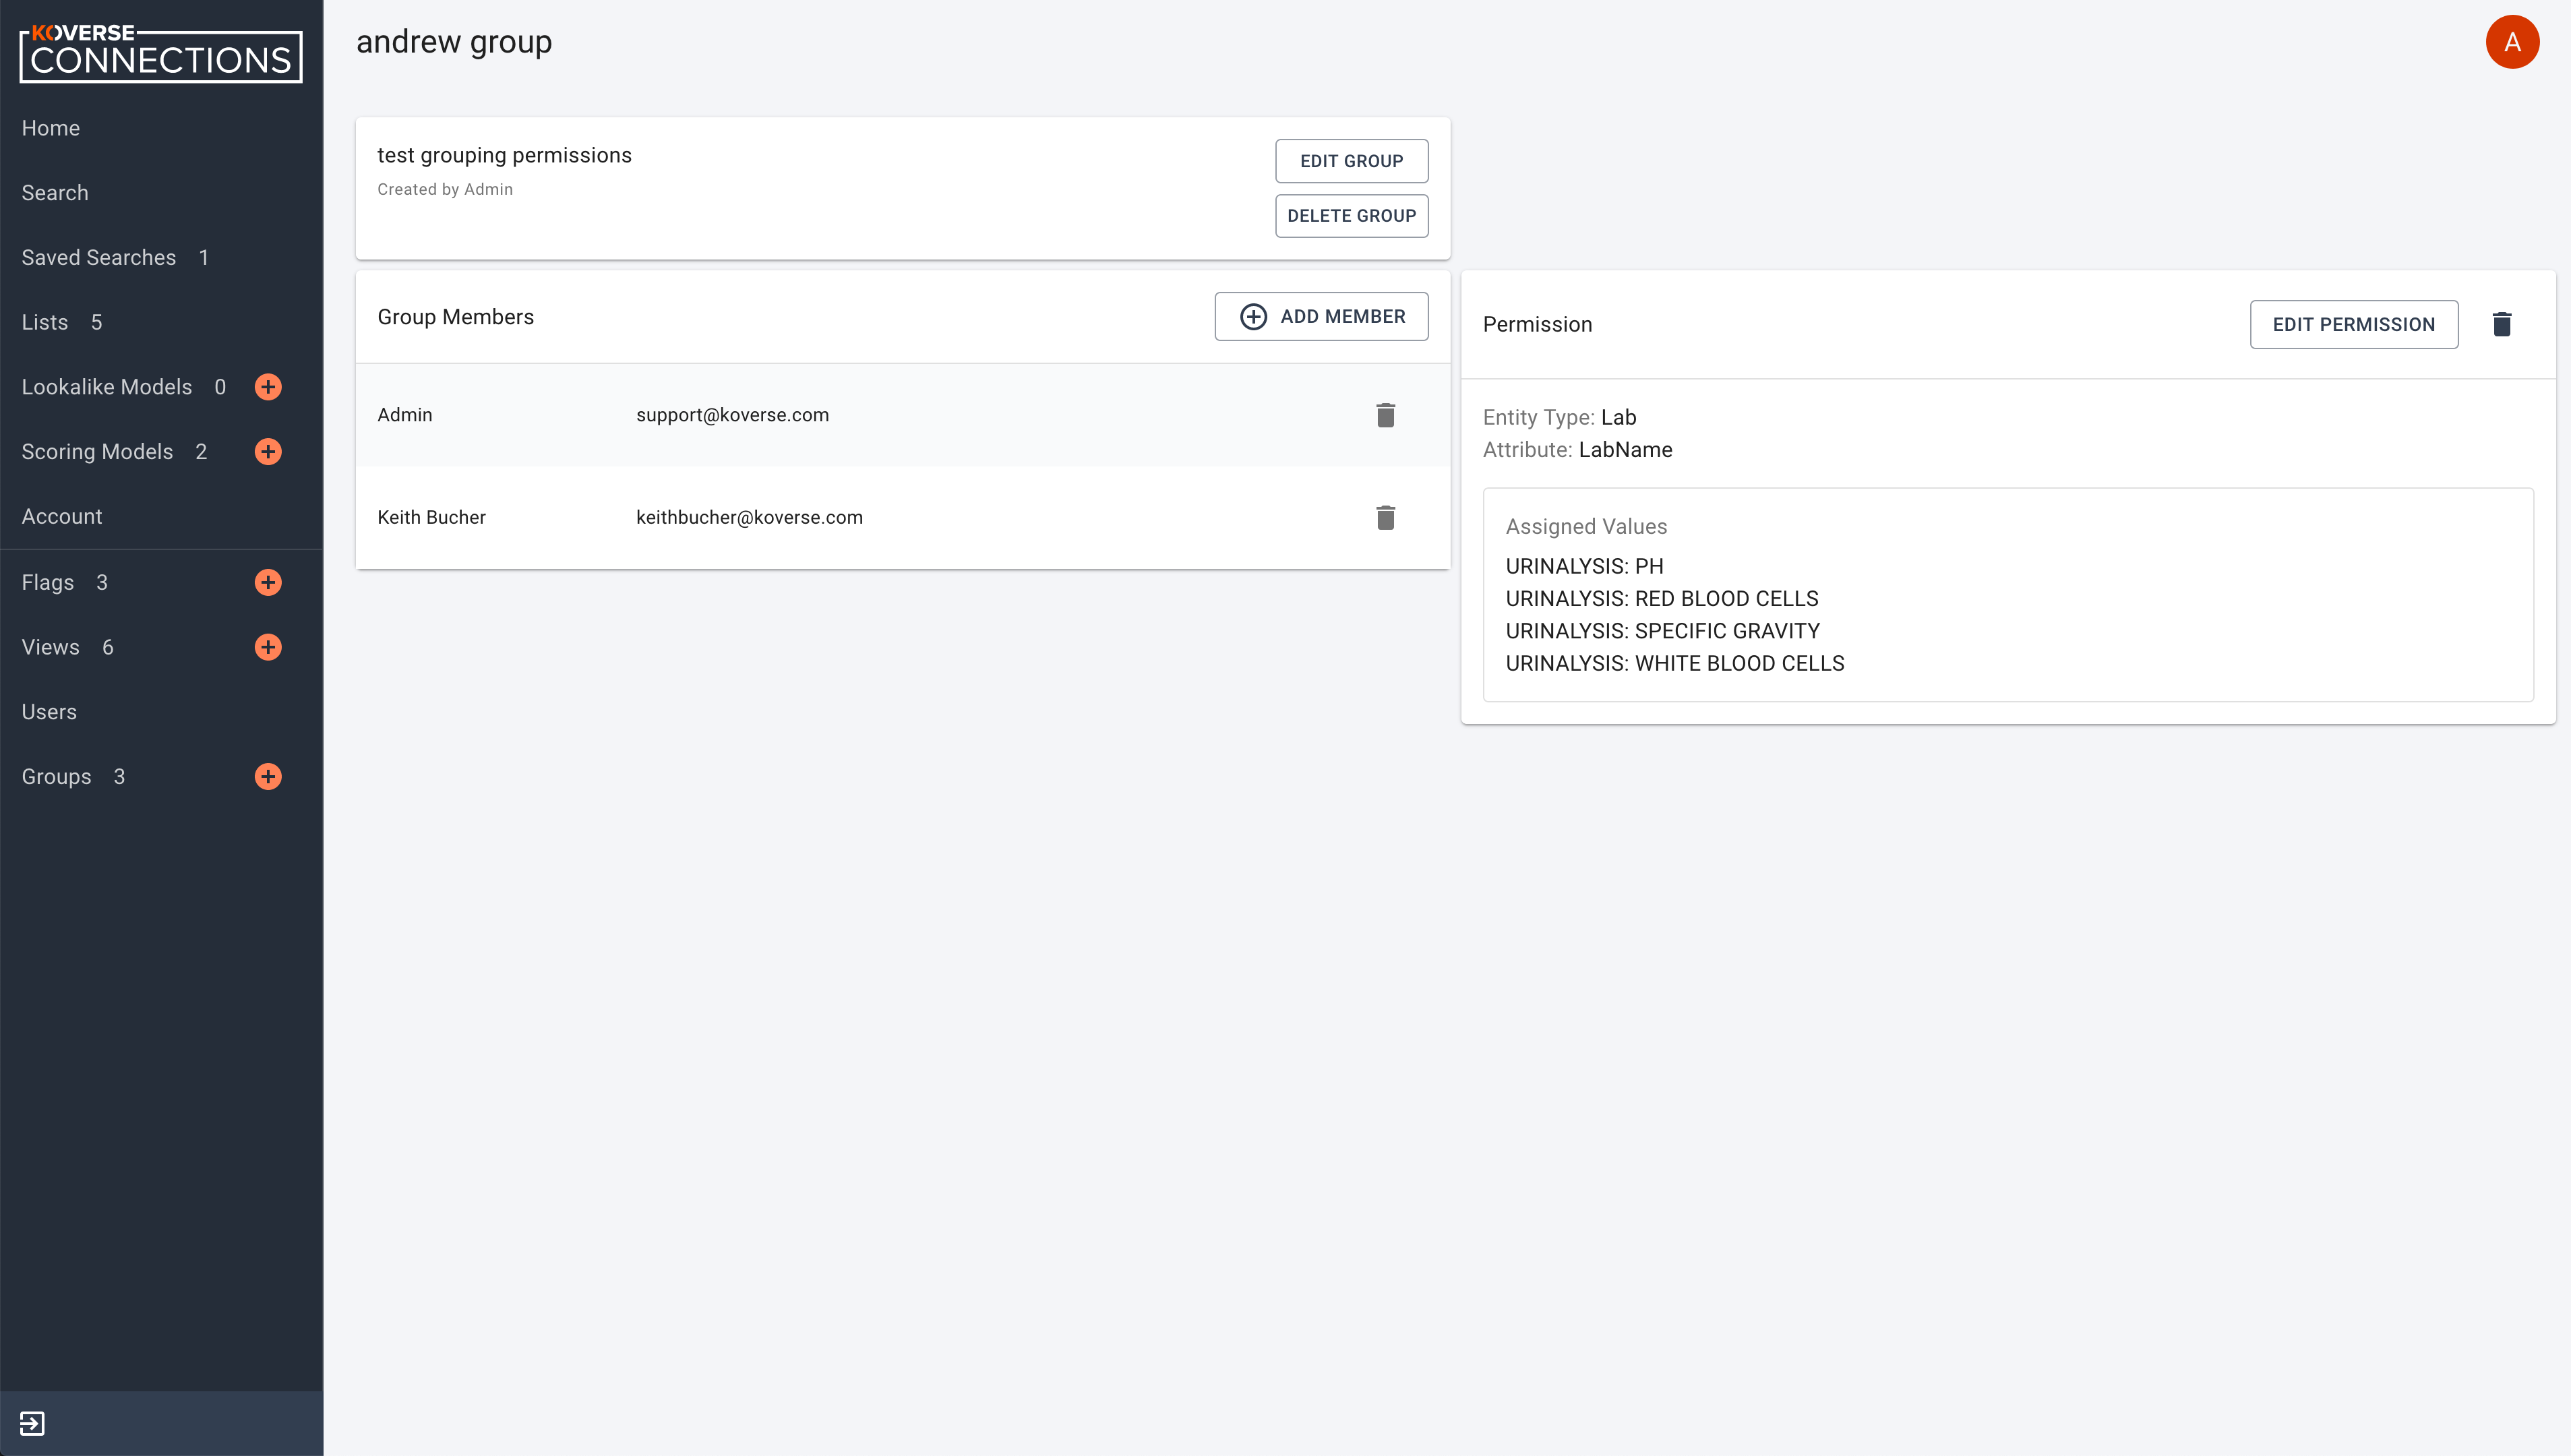Go to Home in sidebar
The image size is (2571, 1456).
(51, 128)
